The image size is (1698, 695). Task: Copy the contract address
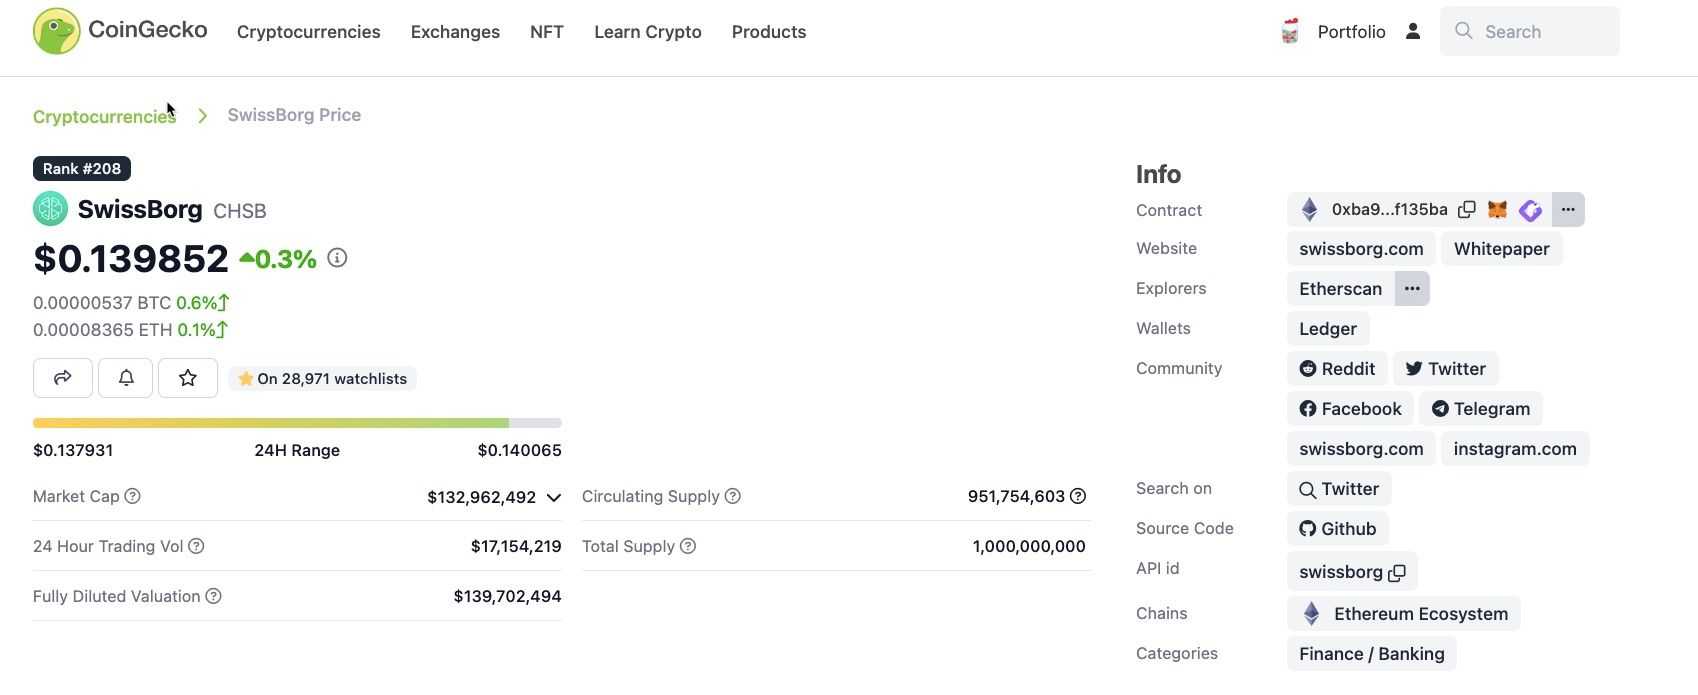pyautogui.click(x=1467, y=209)
